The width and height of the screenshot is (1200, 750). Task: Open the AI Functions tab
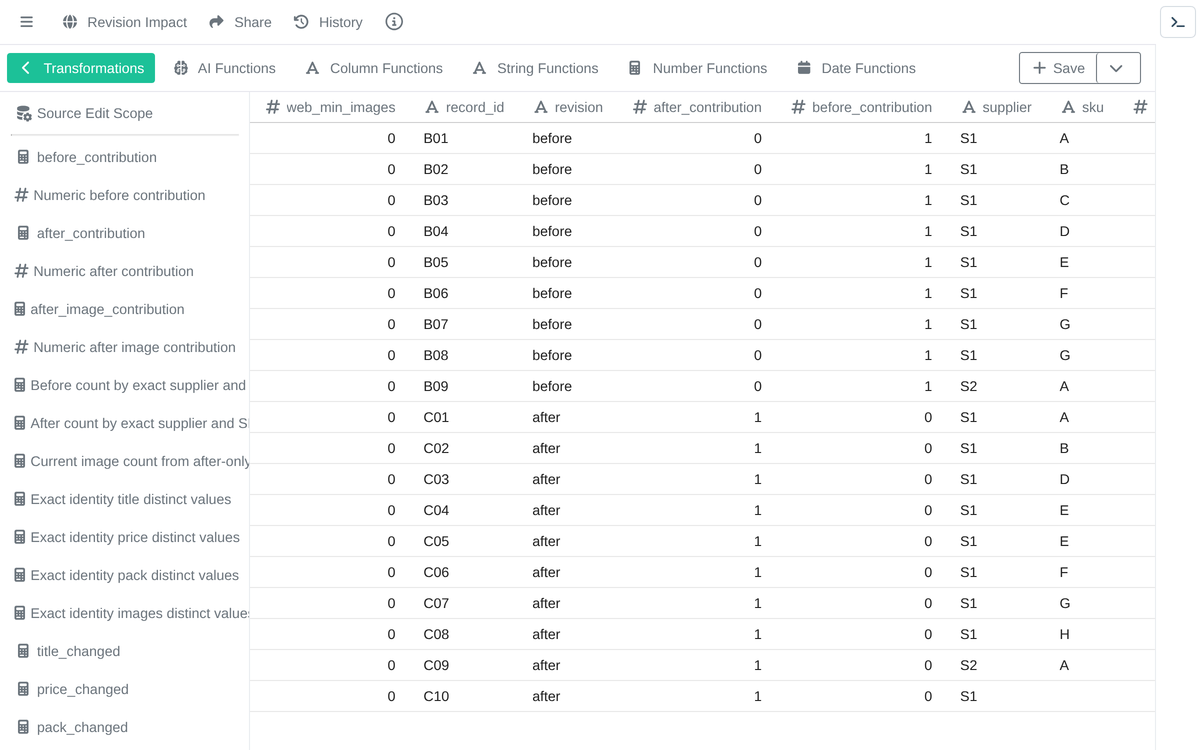point(225,68)
